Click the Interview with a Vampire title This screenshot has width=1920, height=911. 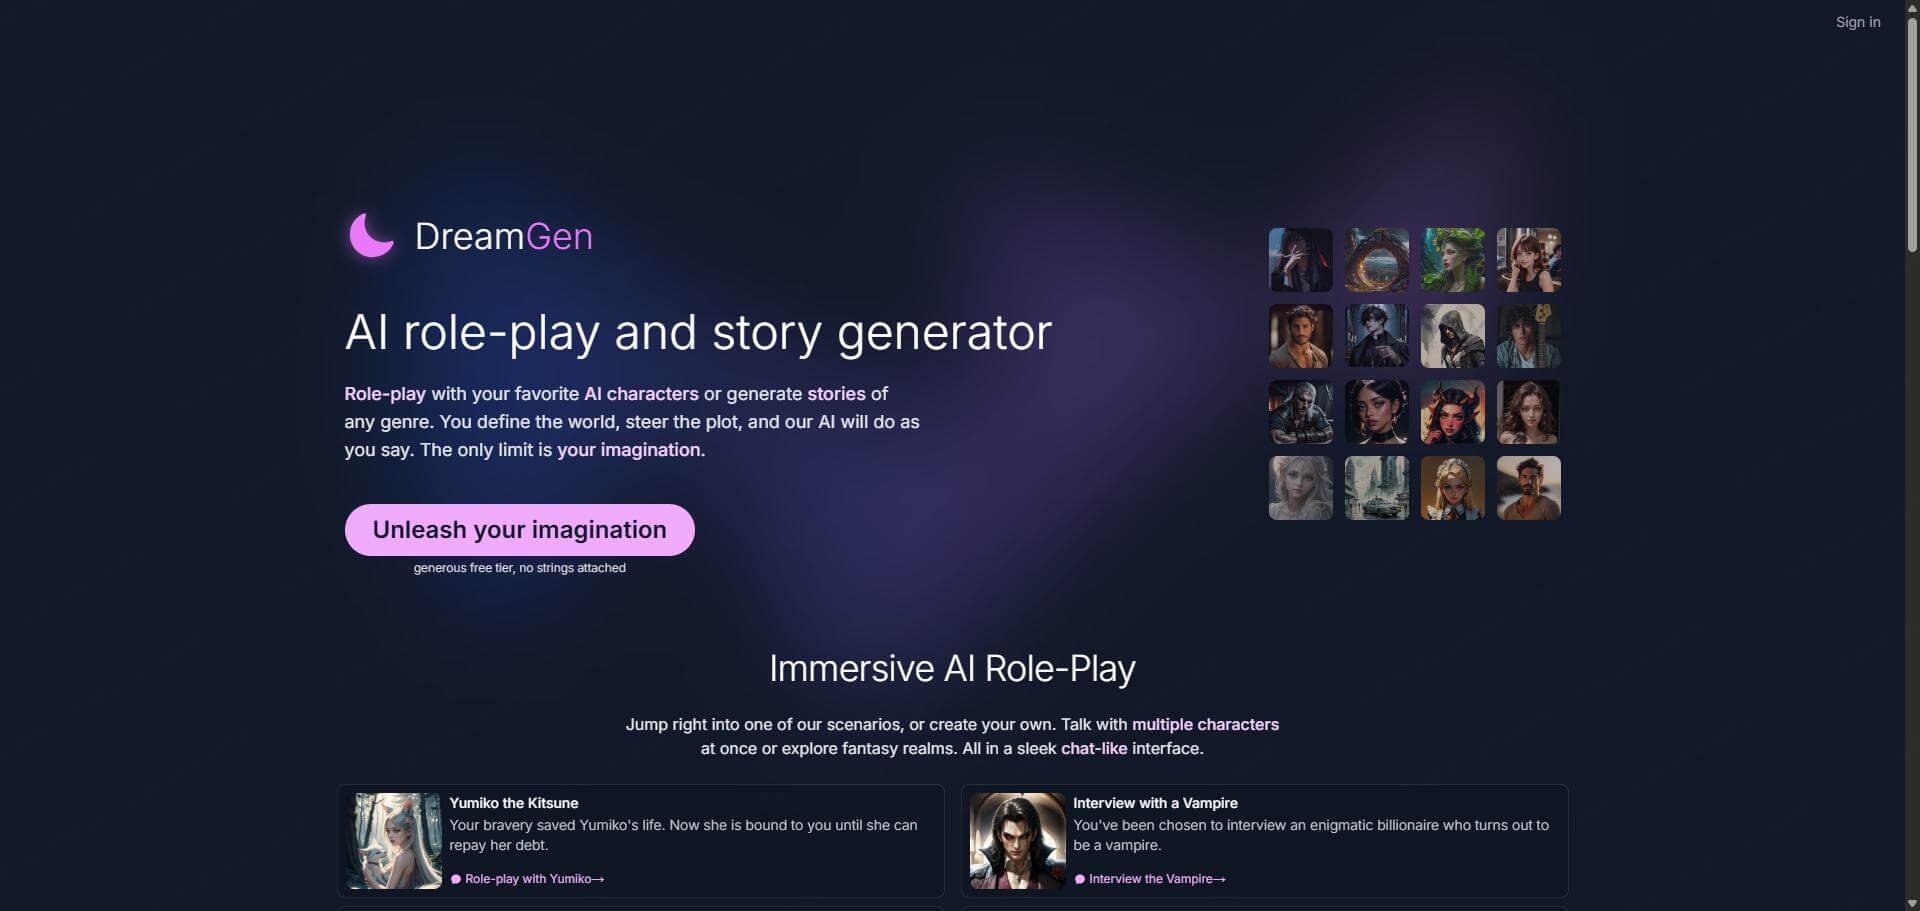[x=1155, y=803]
